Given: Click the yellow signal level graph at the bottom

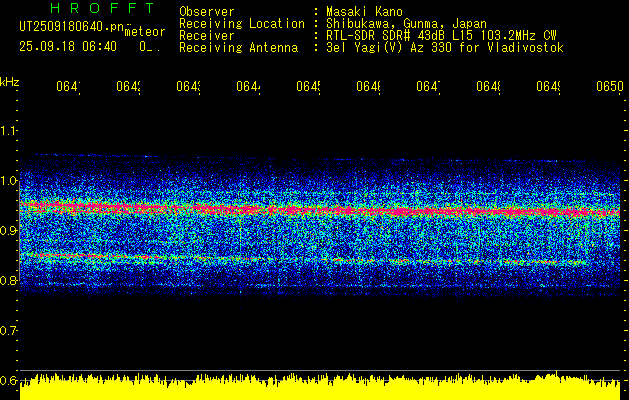Looking at the screenshot, I should pyautogui.click(x=320, y=389).
